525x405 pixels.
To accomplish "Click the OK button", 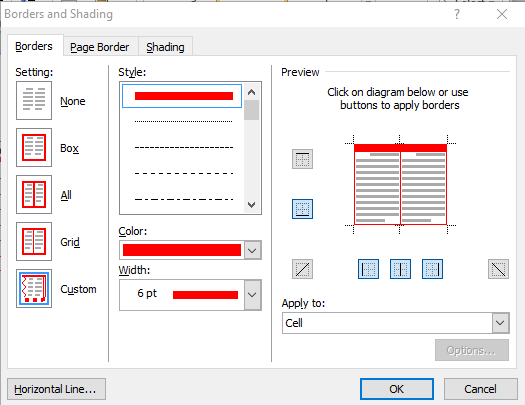I will click(x=397, y=389).
